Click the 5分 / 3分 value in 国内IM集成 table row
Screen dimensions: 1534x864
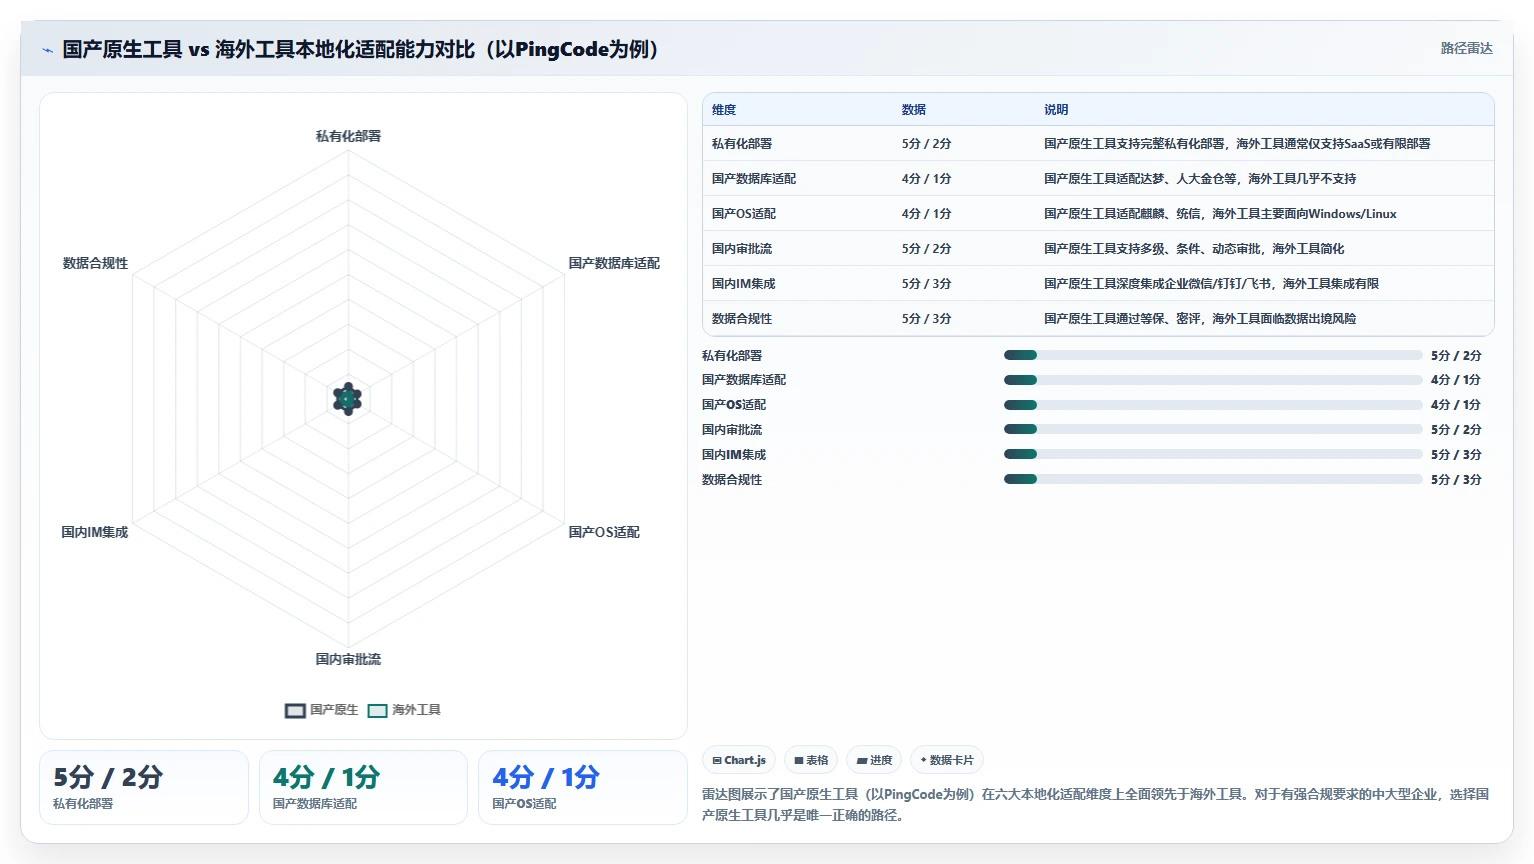pos(926,284)
